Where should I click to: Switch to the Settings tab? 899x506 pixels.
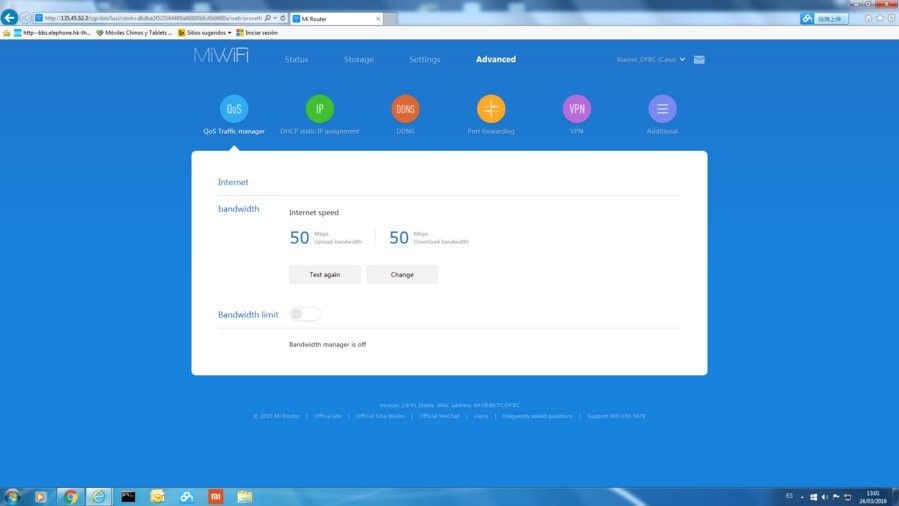click(425, 60)
